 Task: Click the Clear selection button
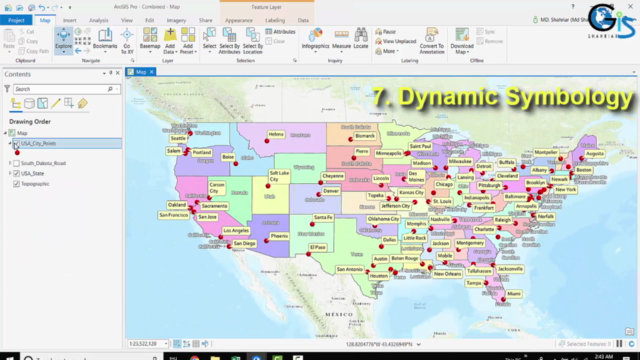276,41
